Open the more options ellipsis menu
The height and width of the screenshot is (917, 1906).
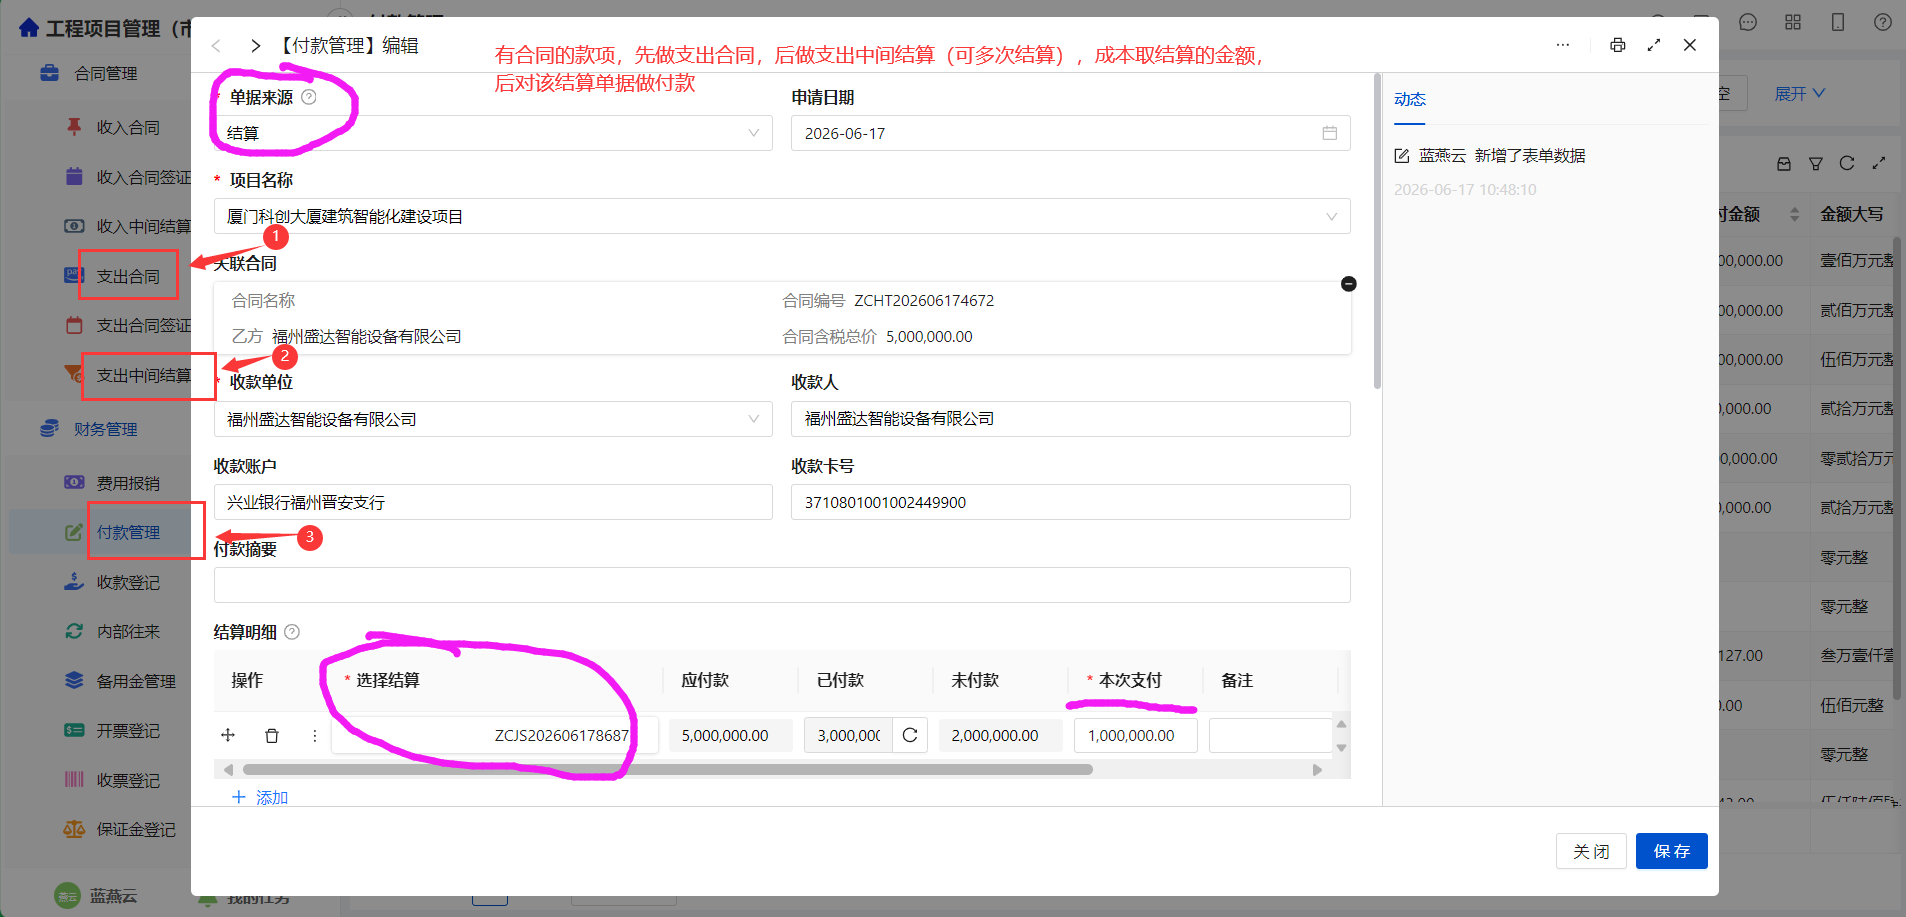[1563, 45]
